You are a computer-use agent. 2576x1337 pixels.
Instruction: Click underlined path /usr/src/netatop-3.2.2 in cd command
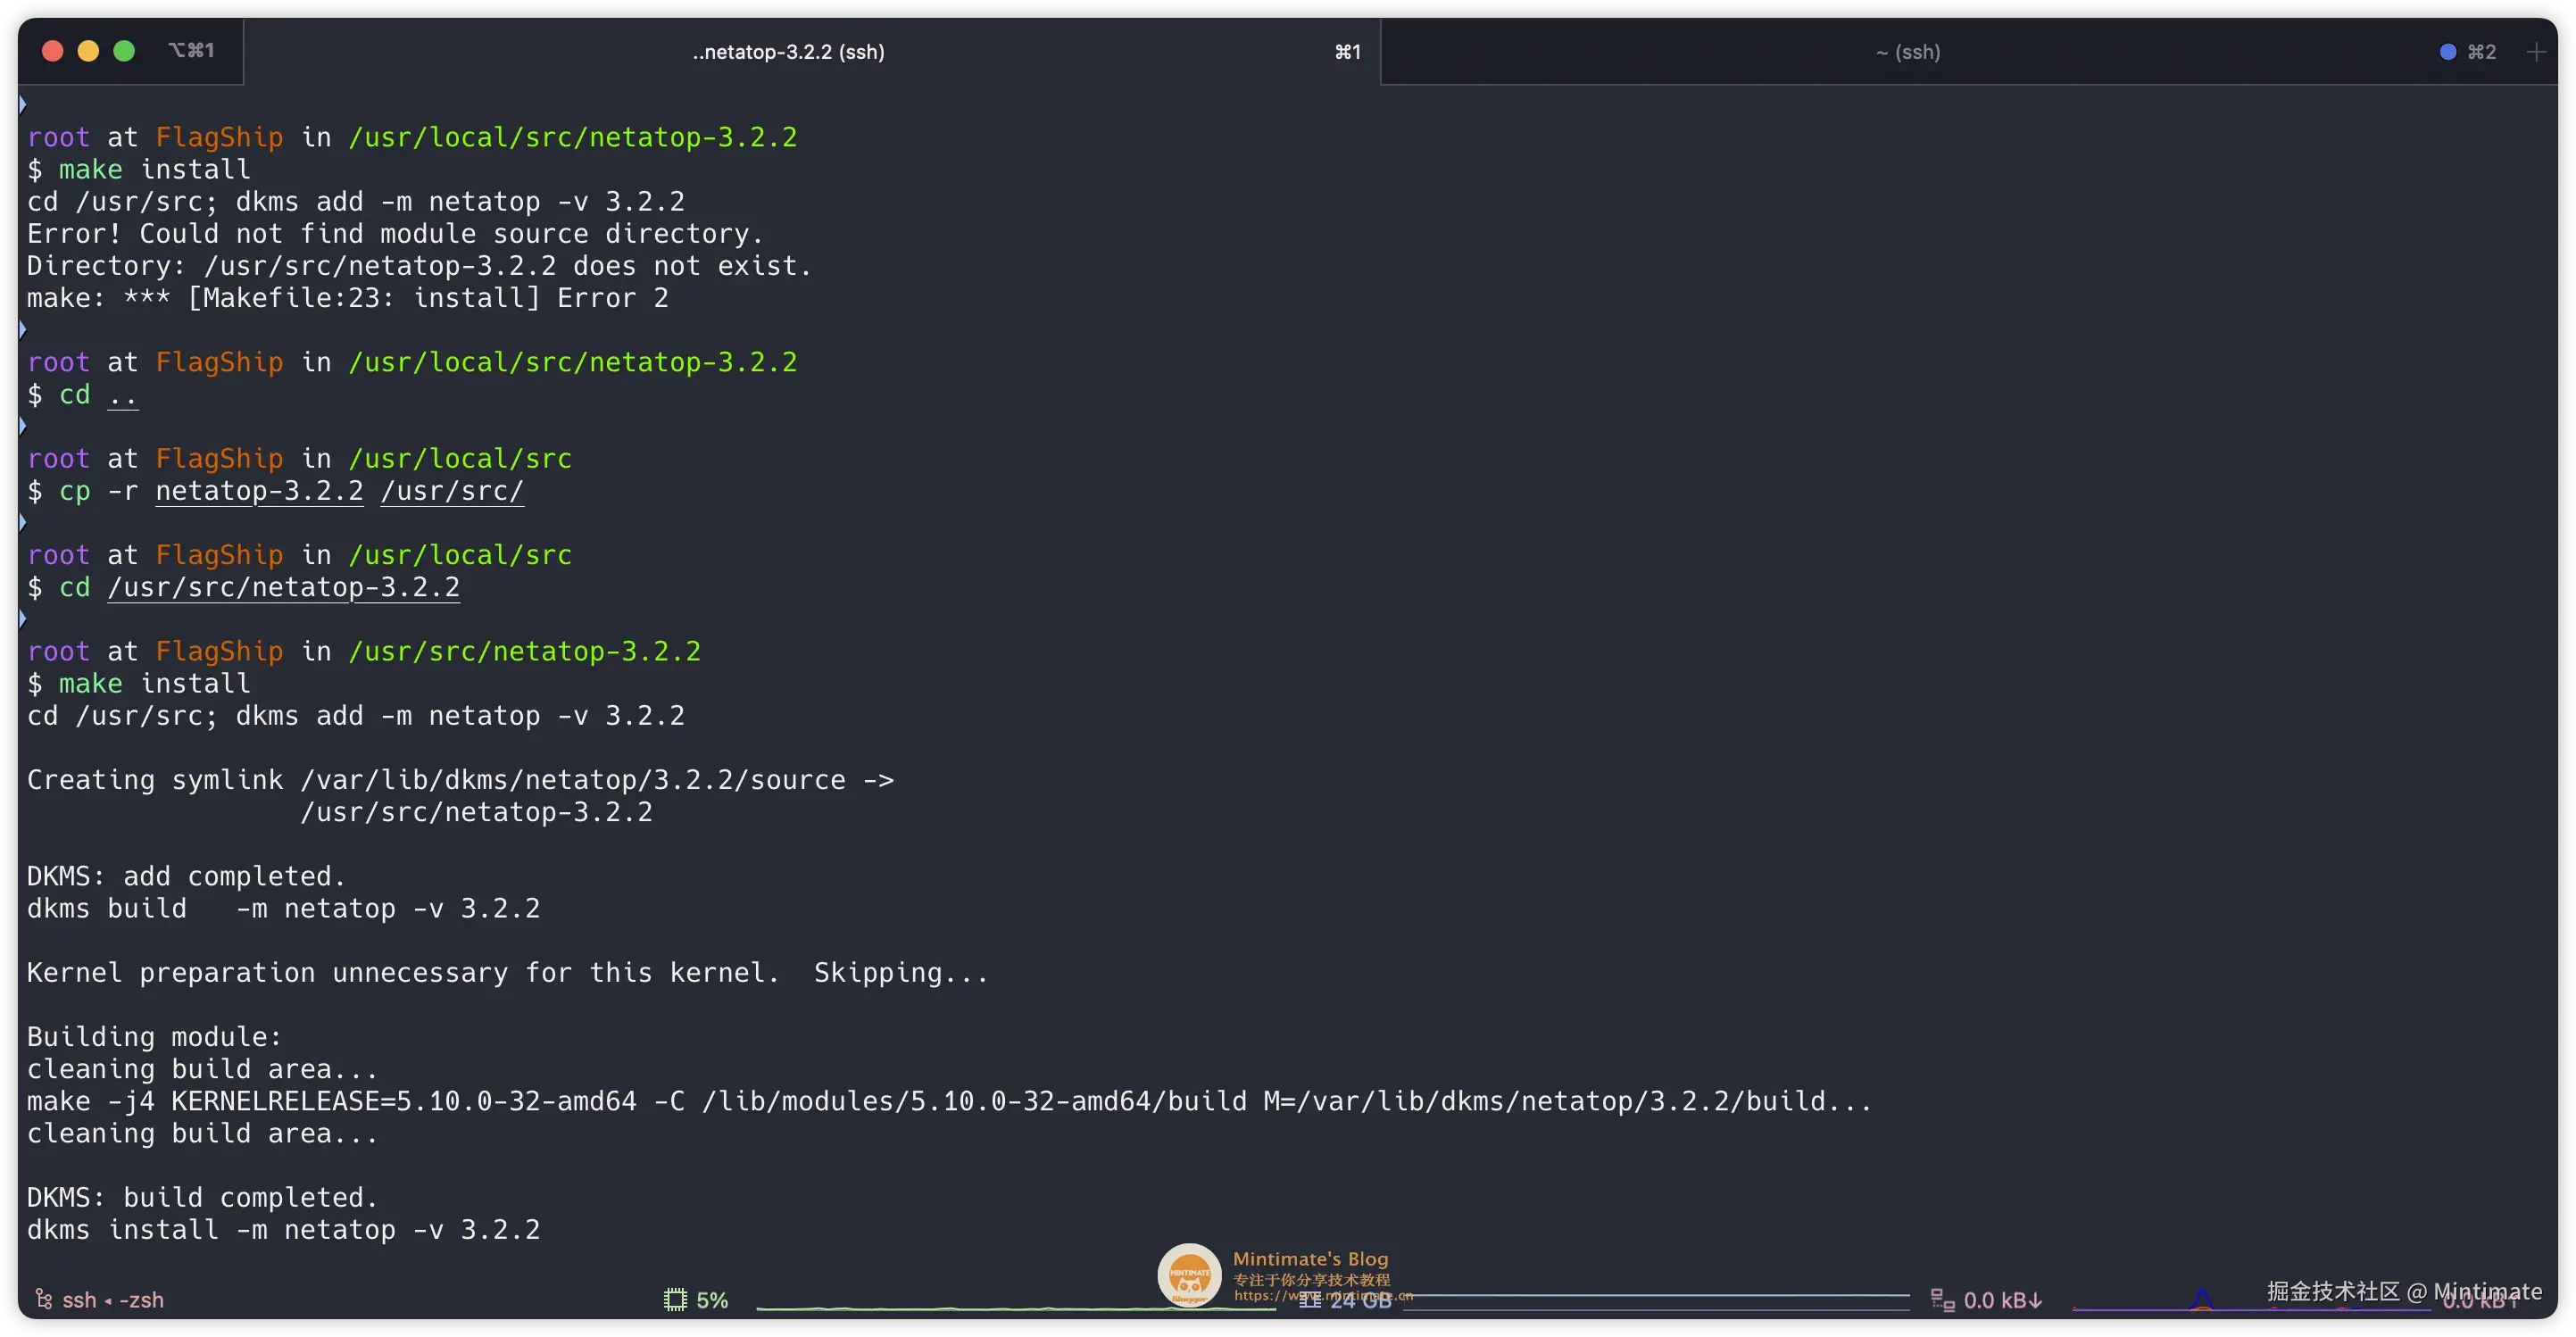pos(284,587)
